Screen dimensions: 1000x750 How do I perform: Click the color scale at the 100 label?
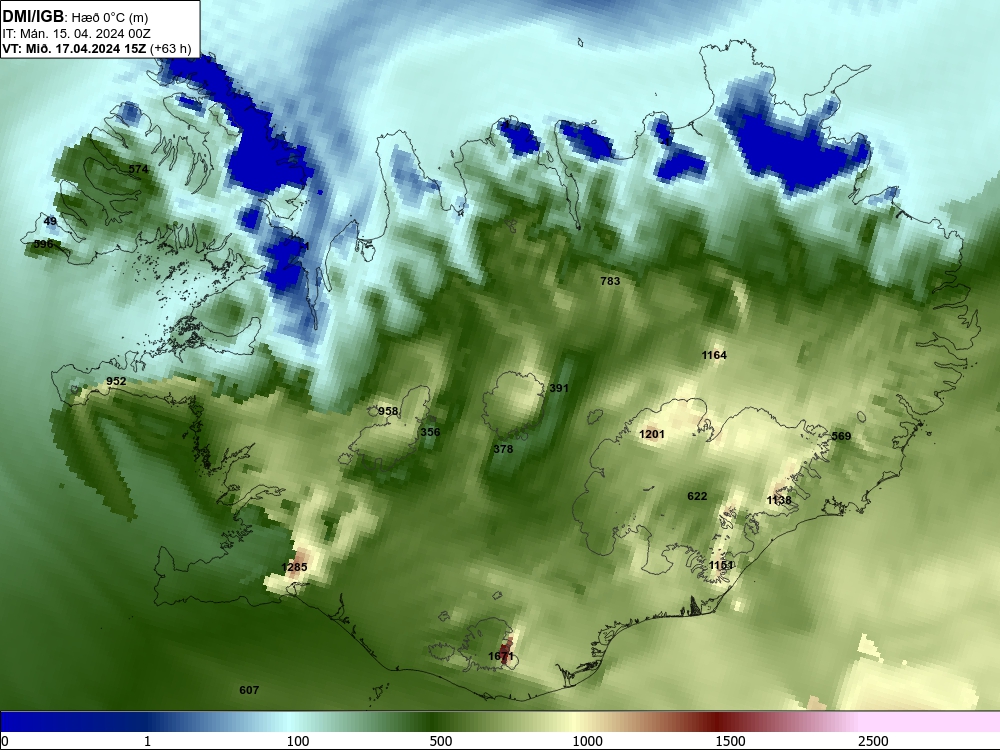click(298, 741)
